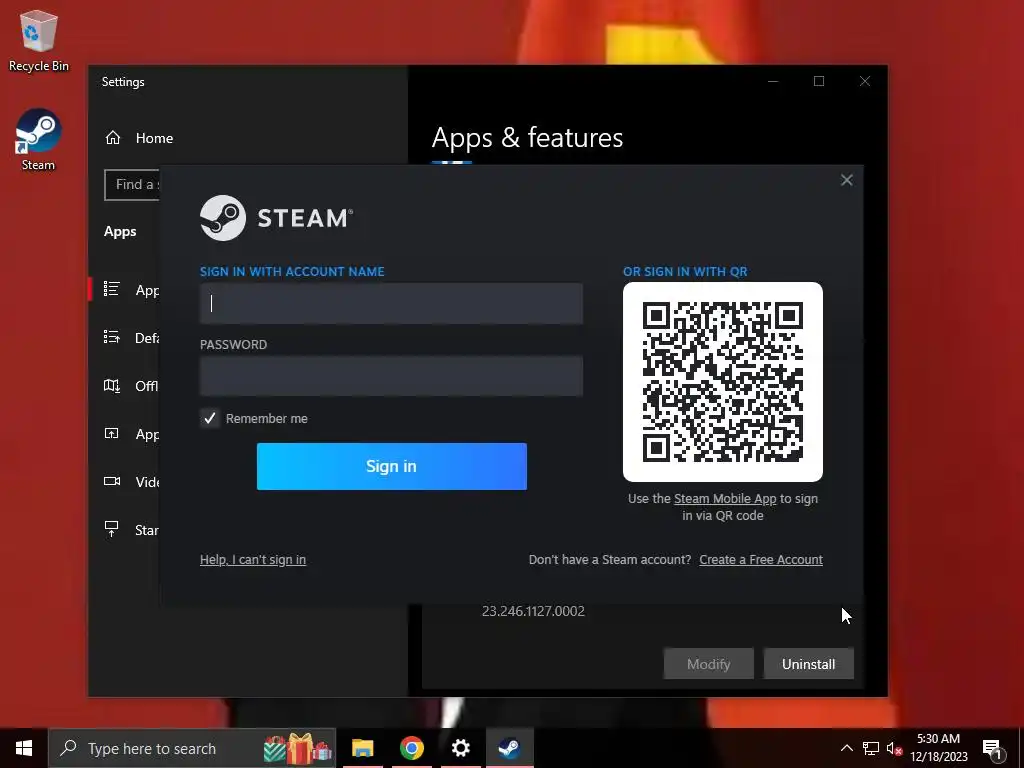Select the Steam desktop shortcut icon

tap(39, 140)
